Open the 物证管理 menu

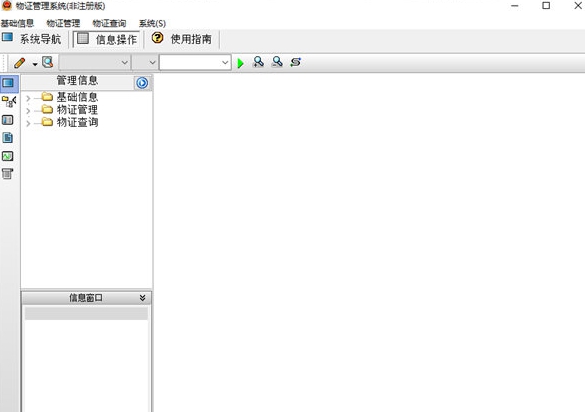pos(63,23)
